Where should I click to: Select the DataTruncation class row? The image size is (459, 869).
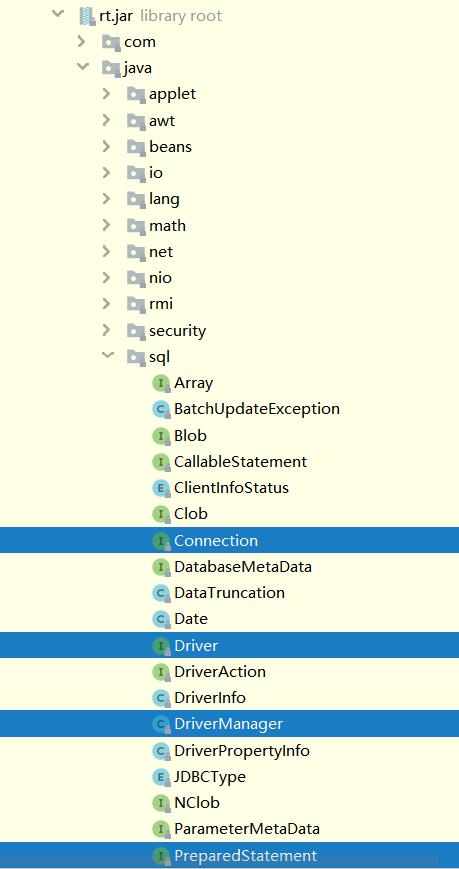[x=230, y=592]
